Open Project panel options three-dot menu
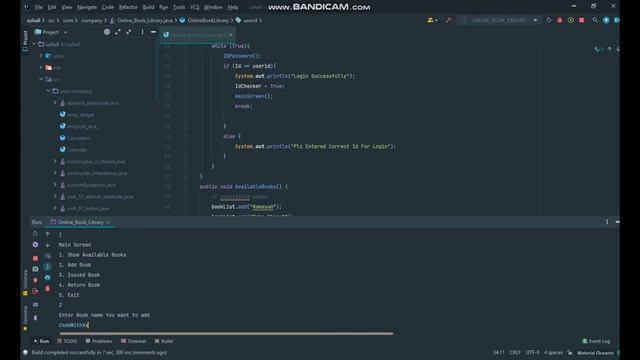 pyautogui.click(x=142, y=32)
